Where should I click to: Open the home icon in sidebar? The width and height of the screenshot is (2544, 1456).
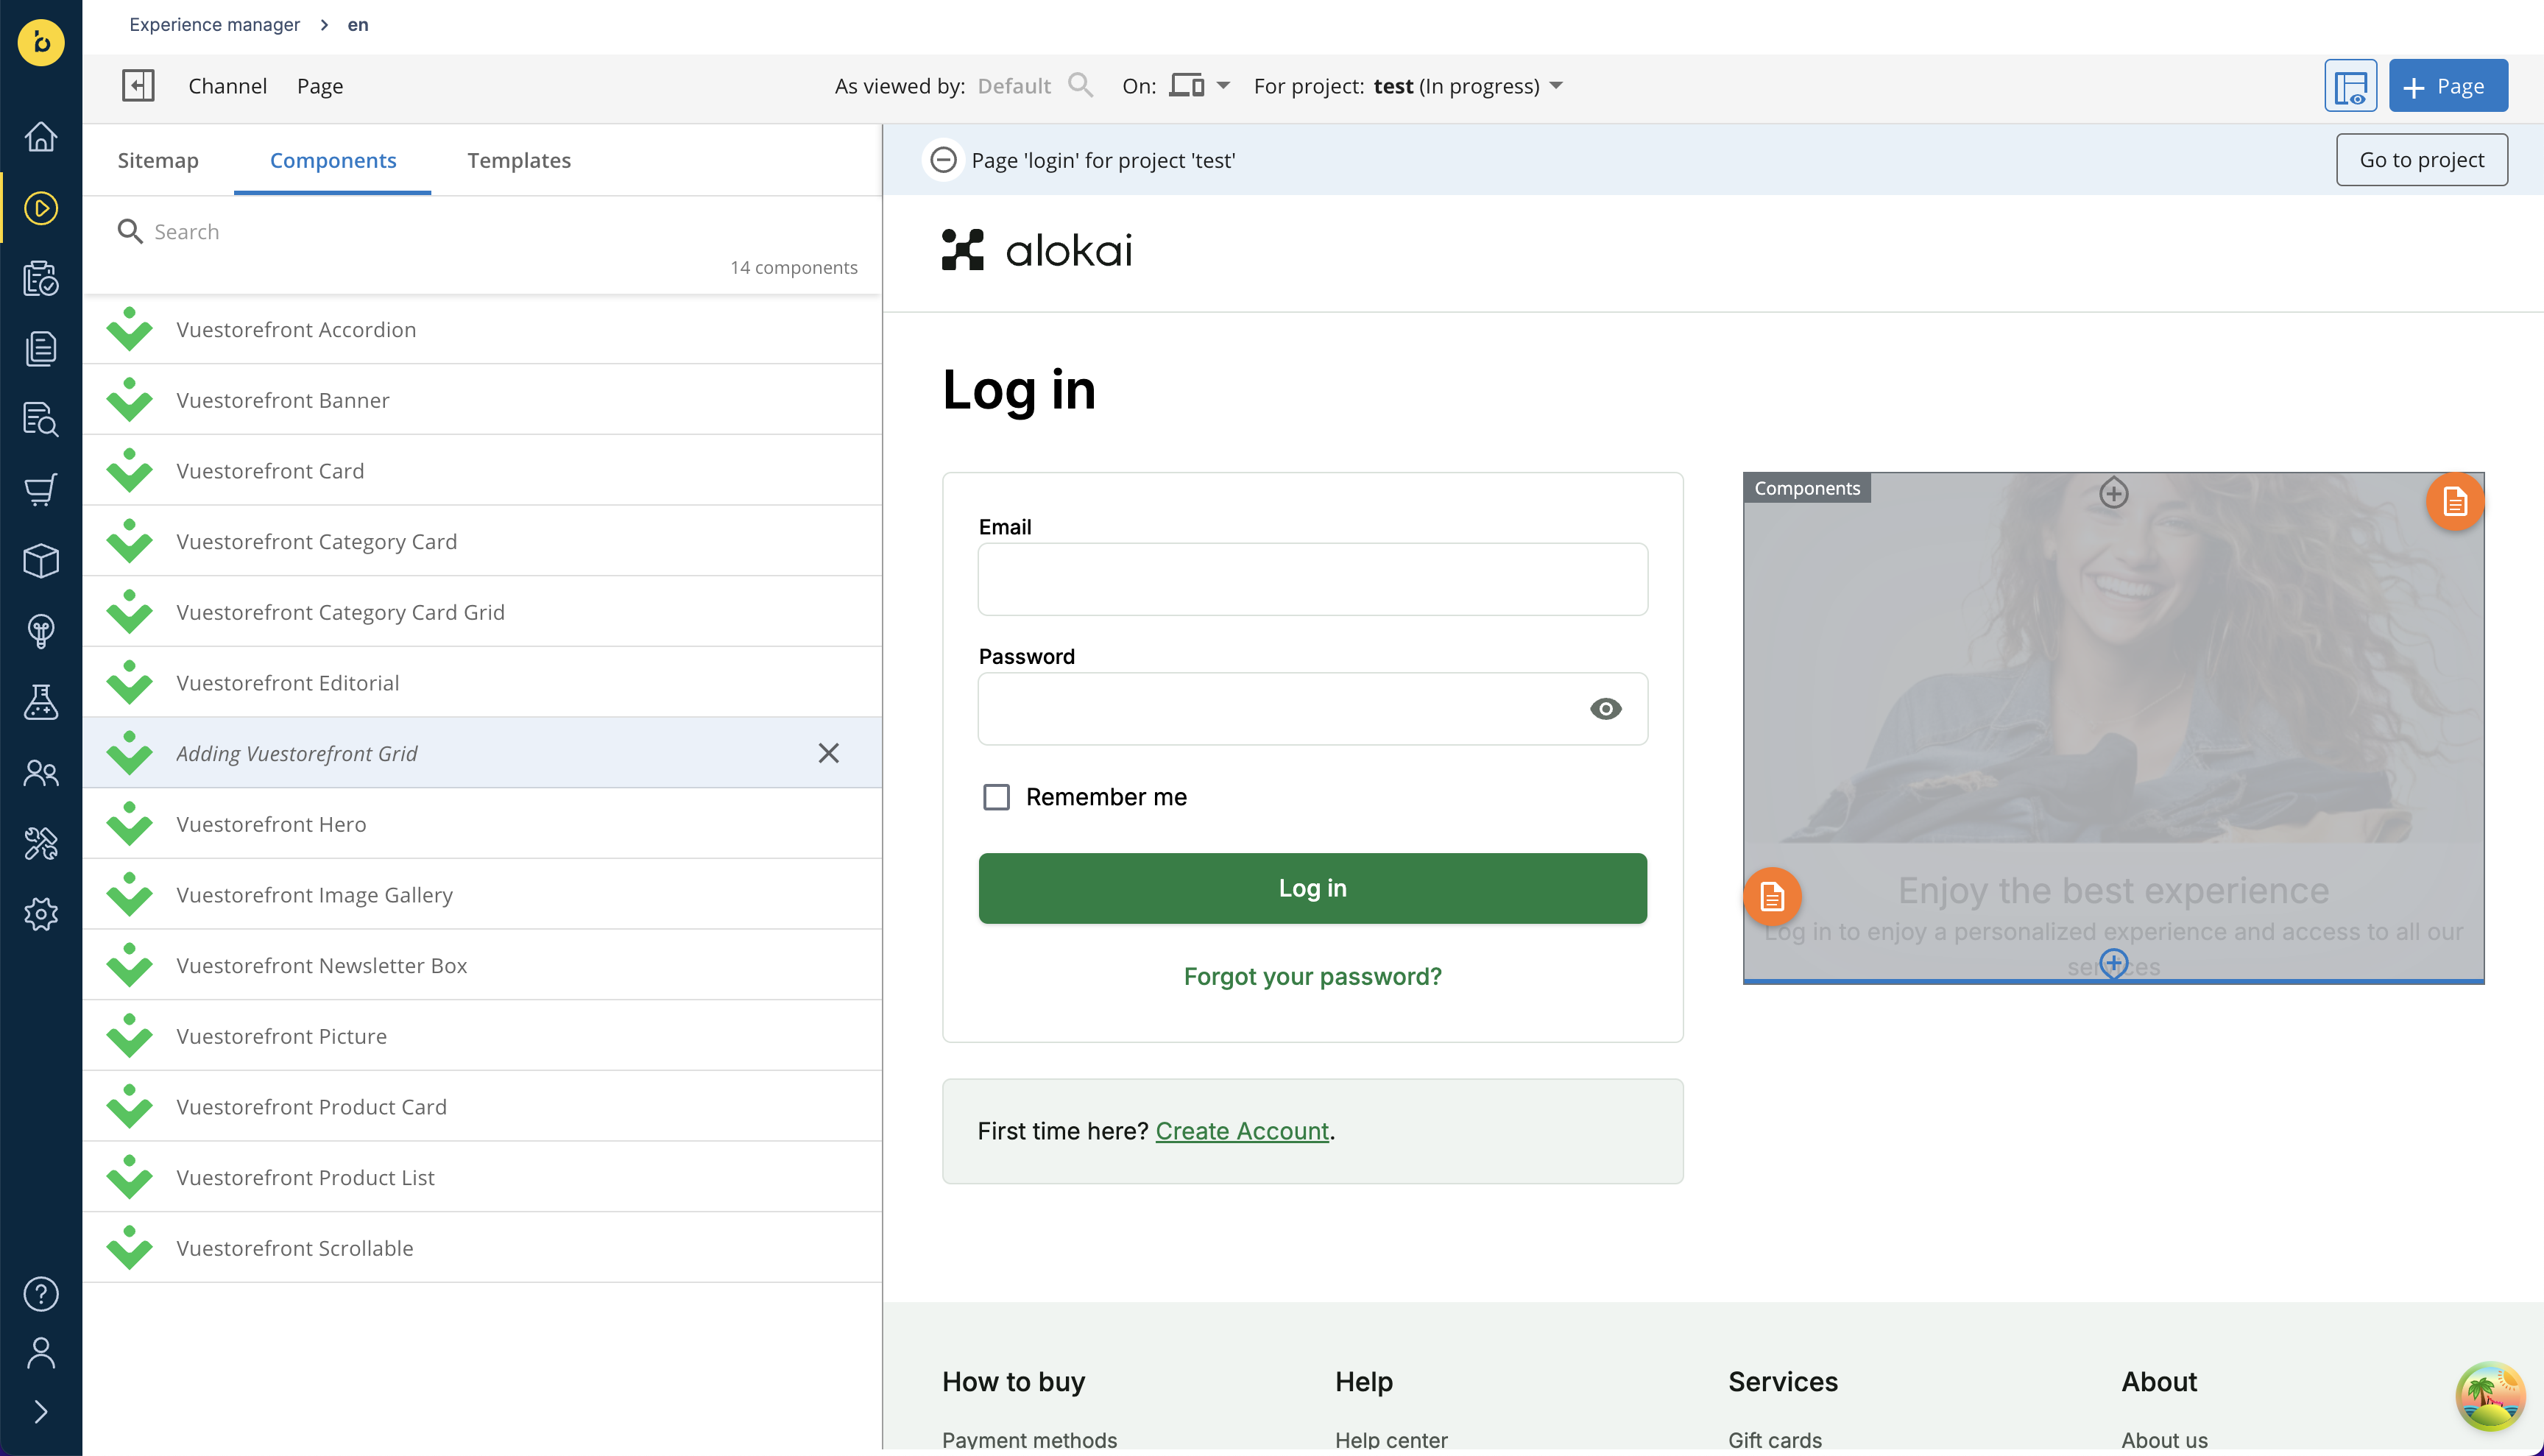41,137
